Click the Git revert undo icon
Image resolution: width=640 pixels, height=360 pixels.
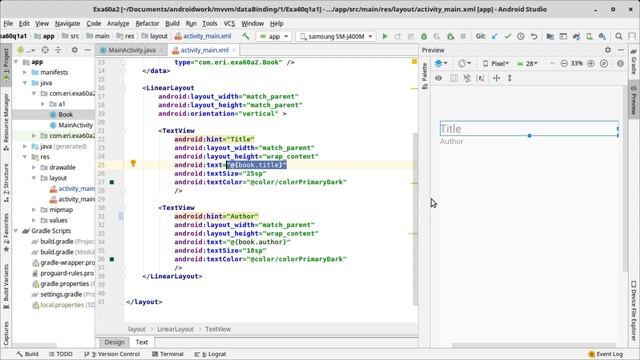point(534,36)
